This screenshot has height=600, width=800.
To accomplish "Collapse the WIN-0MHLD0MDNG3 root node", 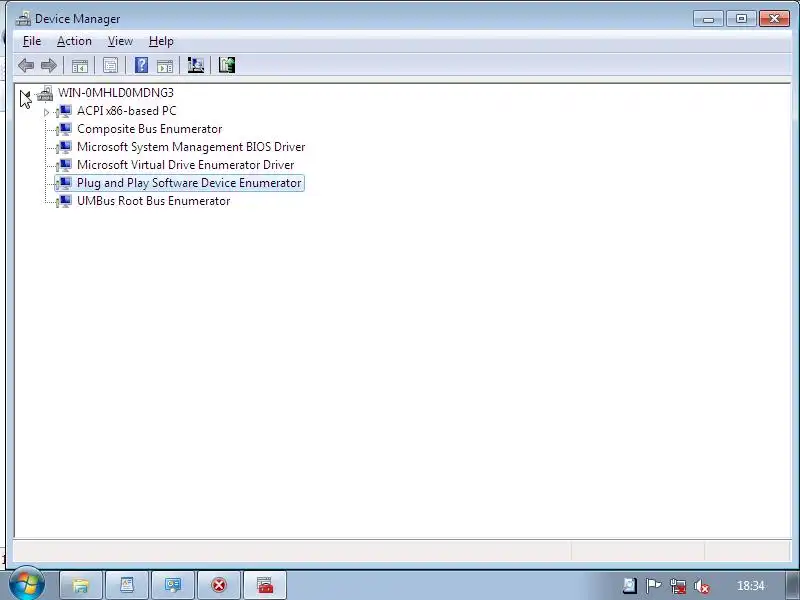I will pos(26,94).
